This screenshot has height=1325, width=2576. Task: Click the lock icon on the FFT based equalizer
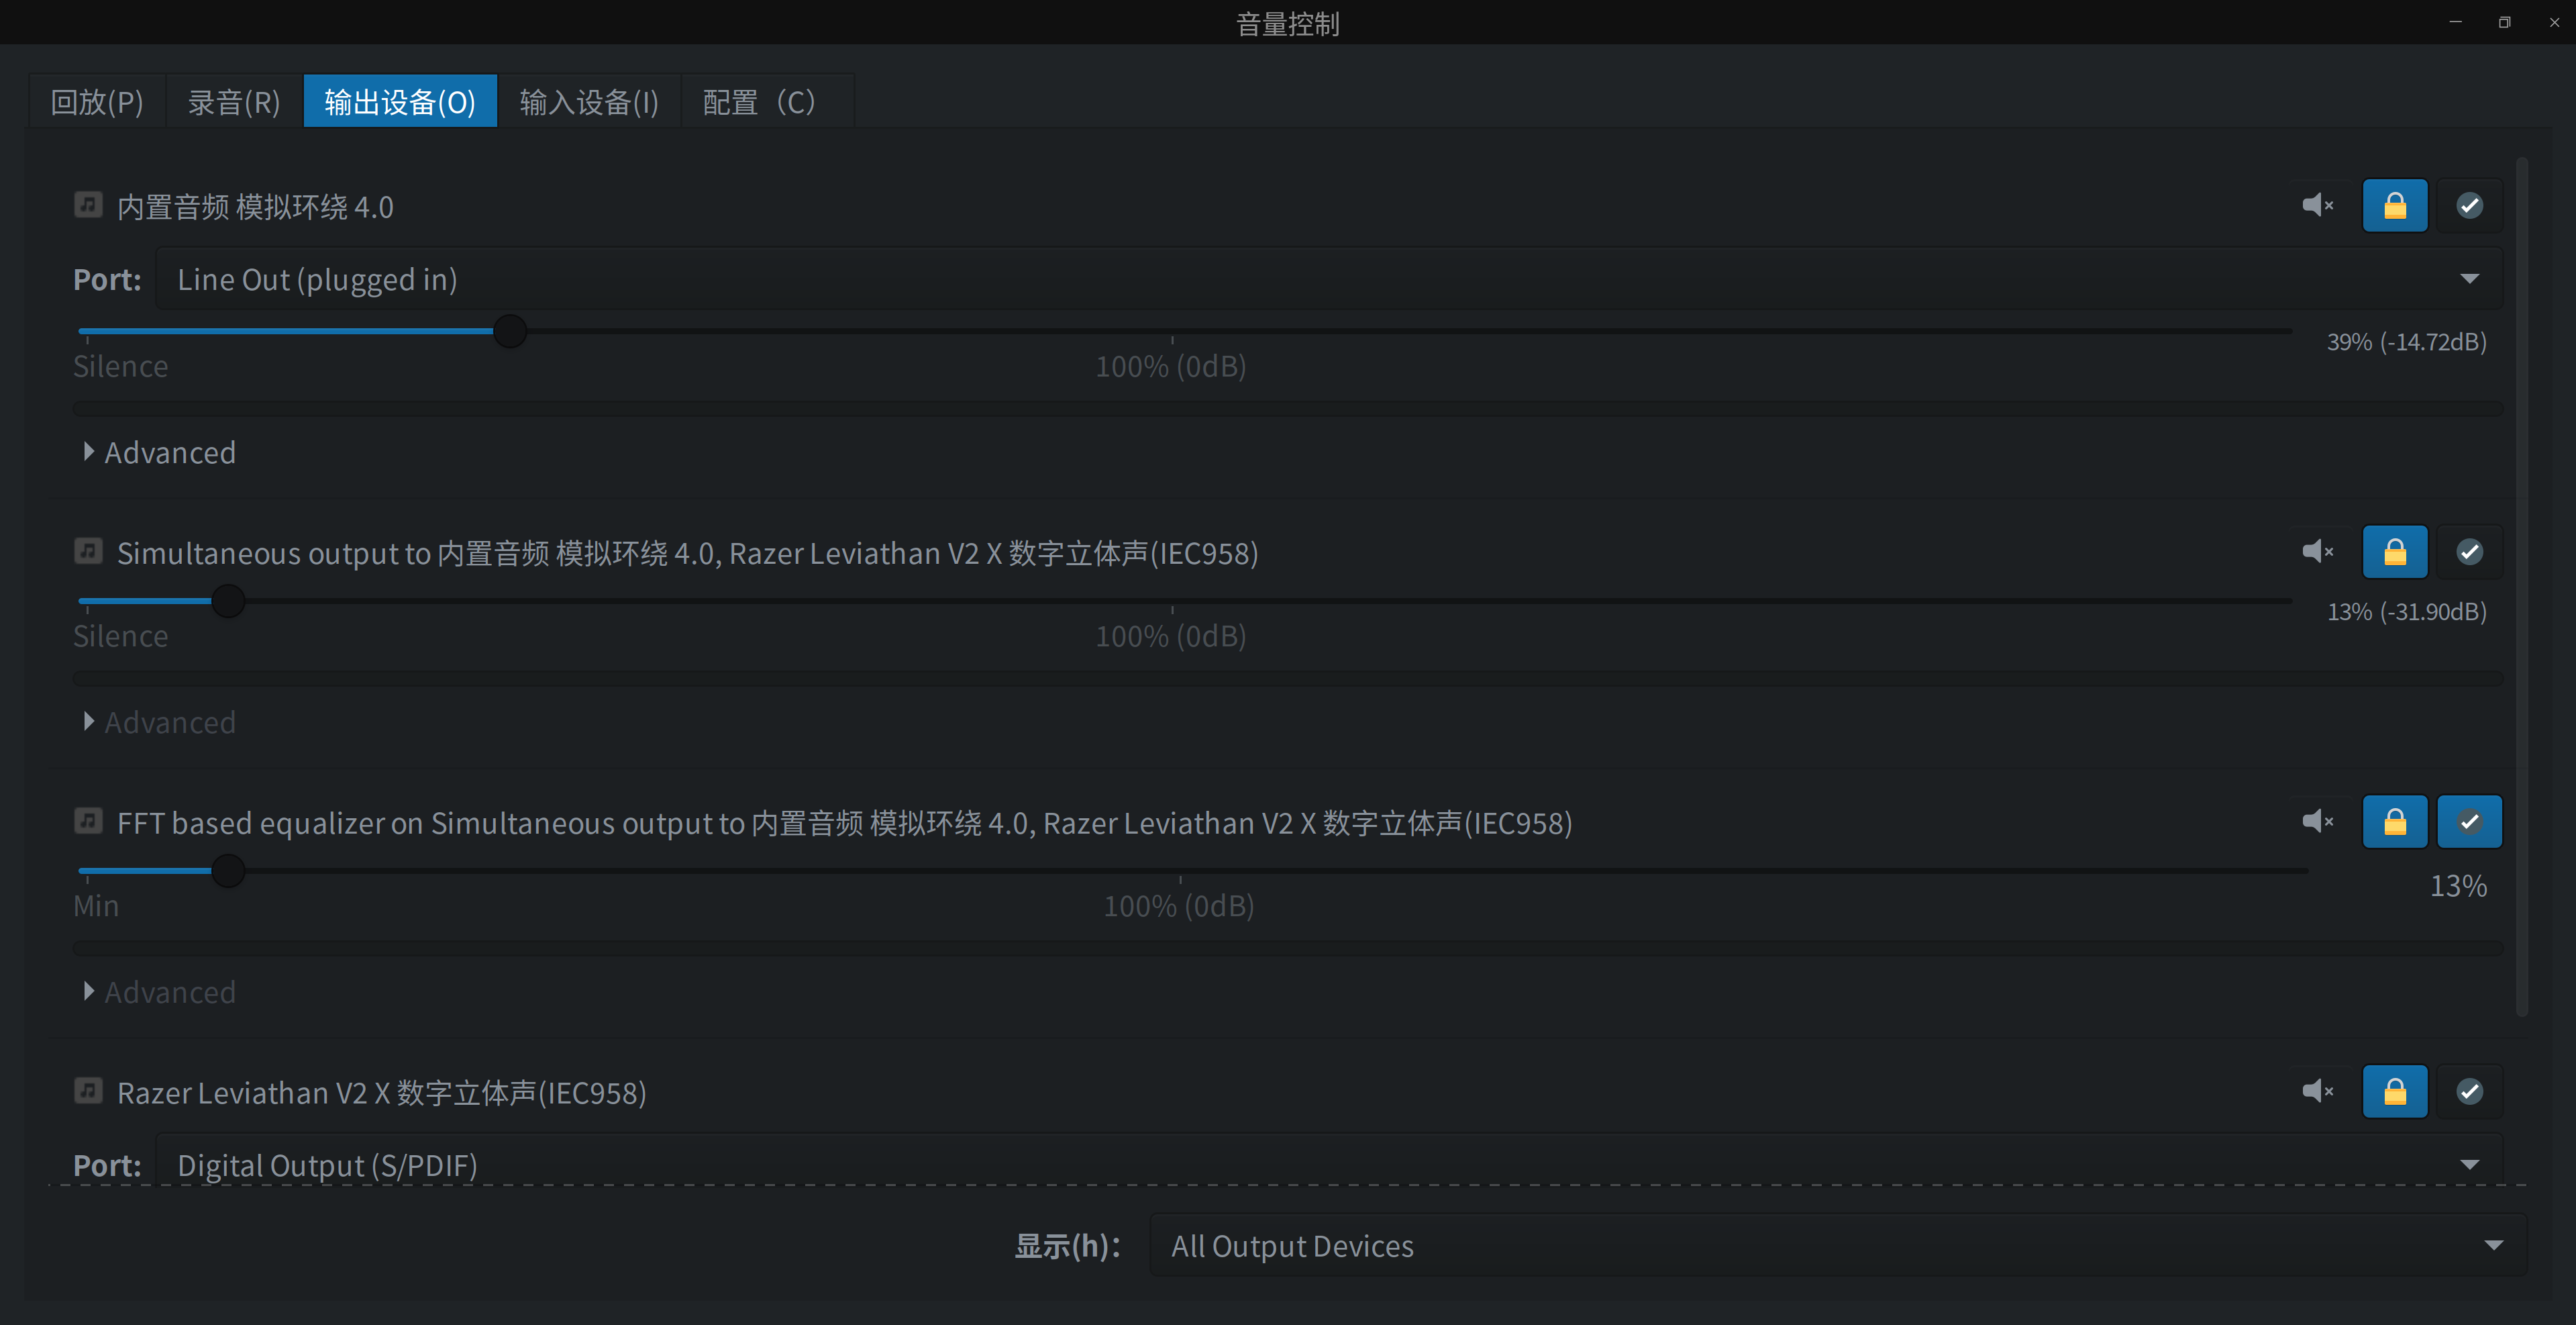2394,821
